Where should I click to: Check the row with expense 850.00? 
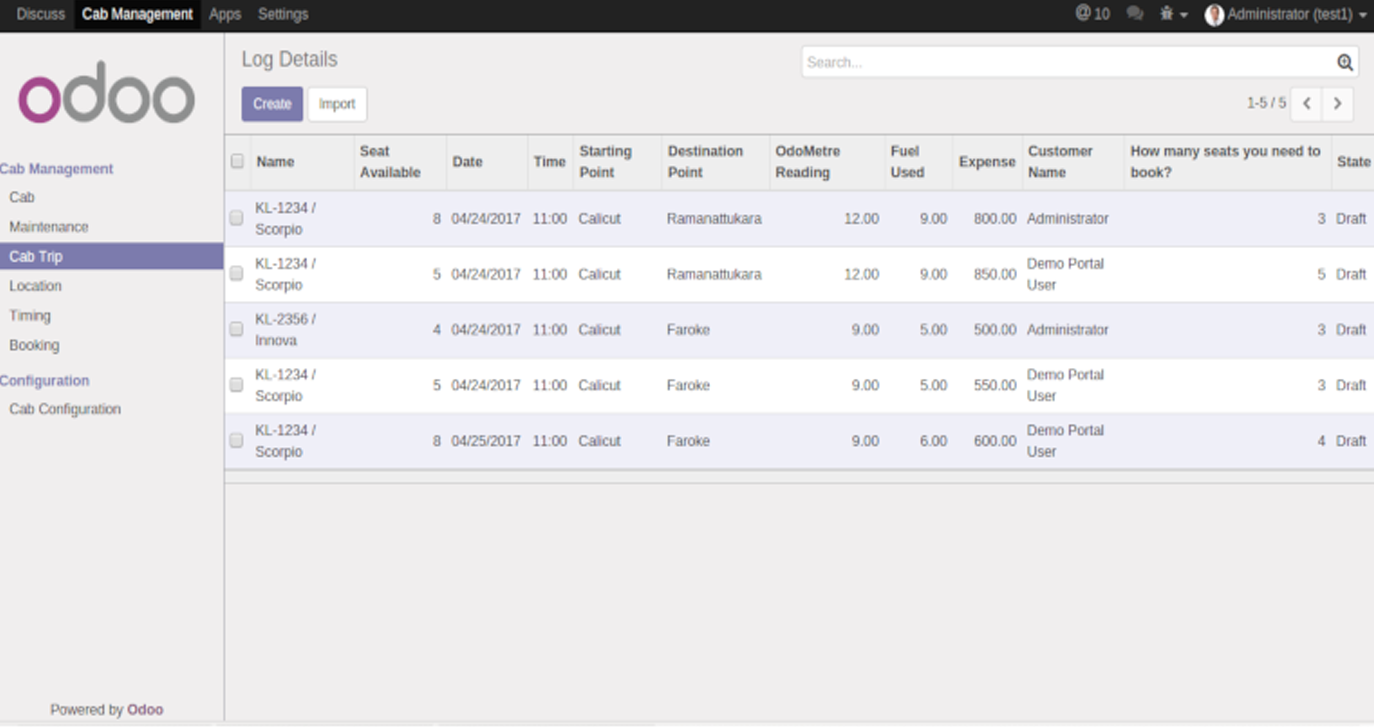[x=236, y=273]
